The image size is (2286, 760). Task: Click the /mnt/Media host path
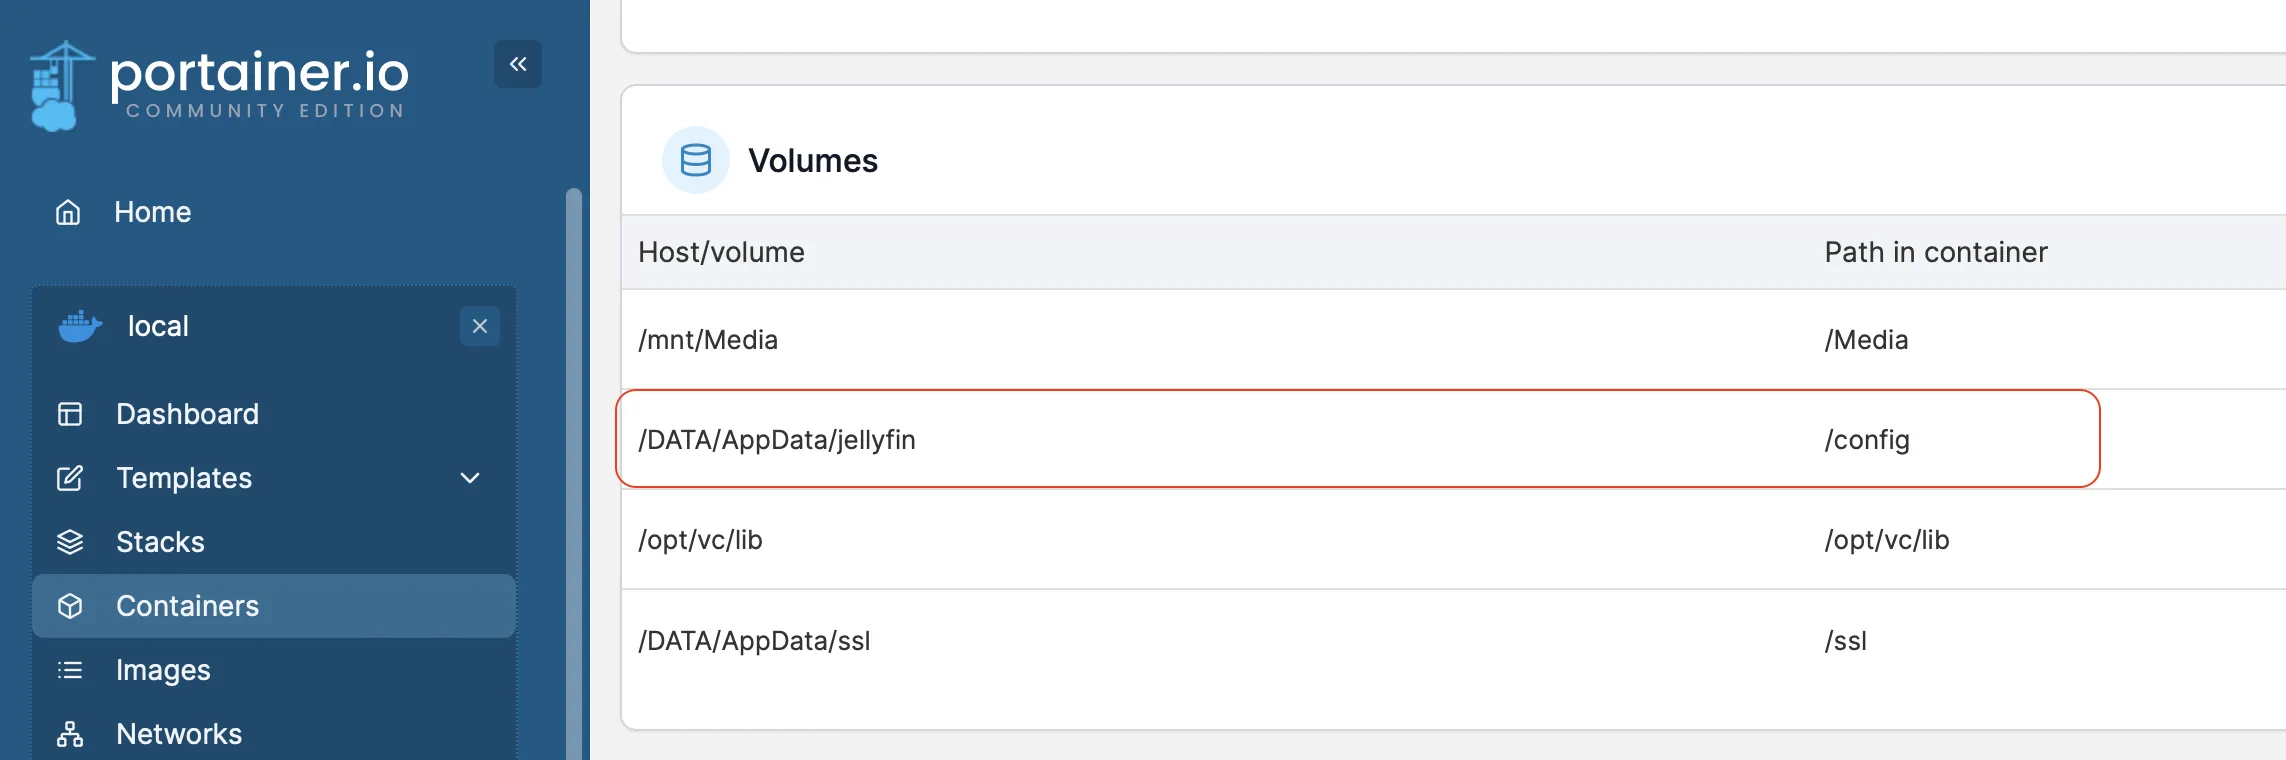coord(708,340)
